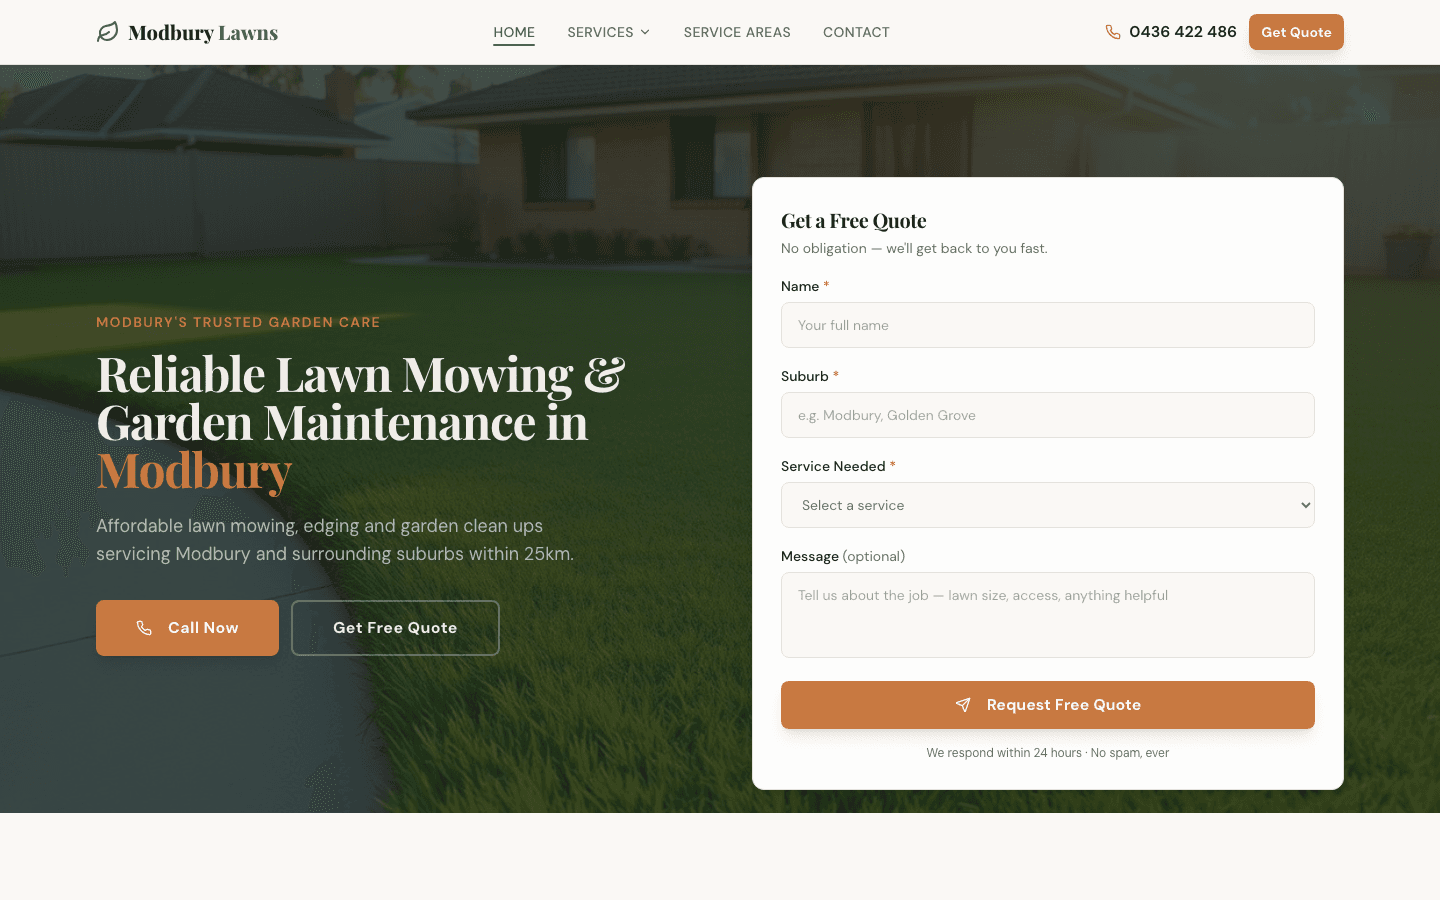The height and width of the screenshot is (900, 1440).
Task: Click the Get Free Quote outlined button
Action: point(395,628)
